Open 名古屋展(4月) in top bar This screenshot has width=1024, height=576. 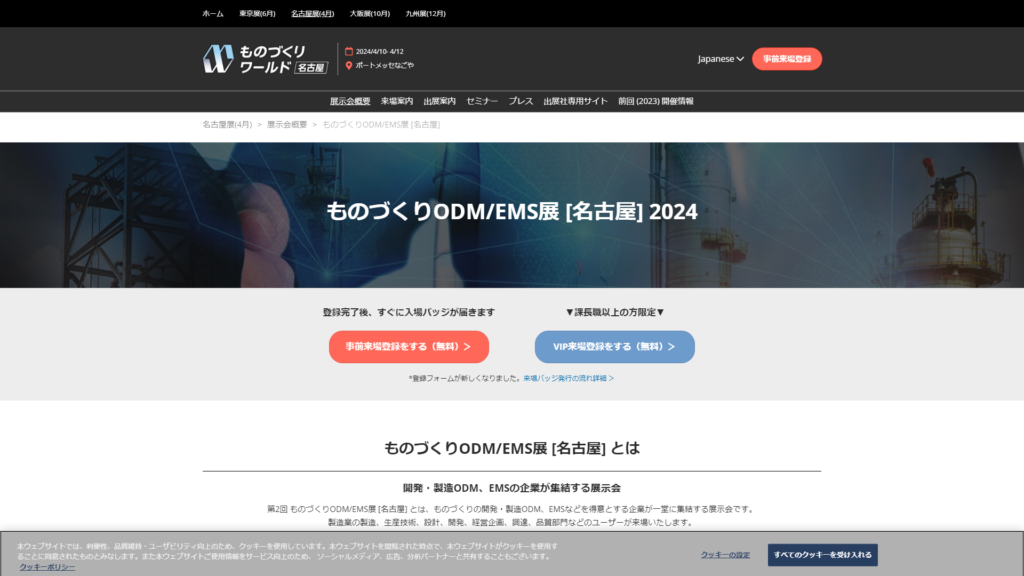pyautogui.click(x=312, y=14)
